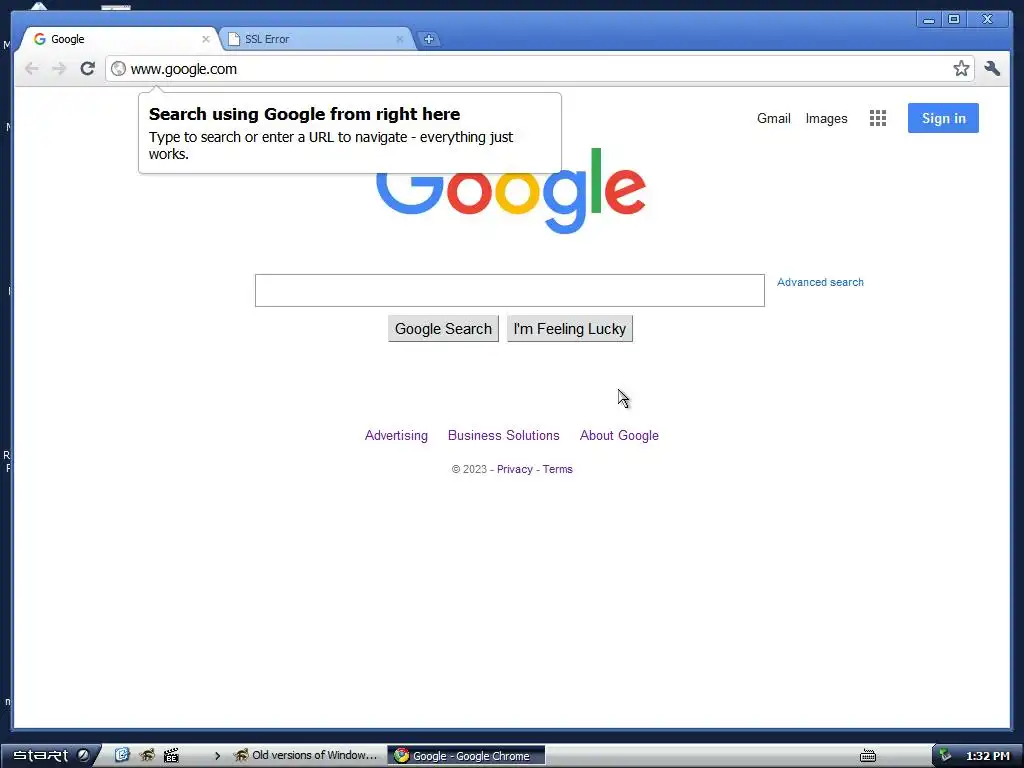Click the clapperboard quick launch icon

171,756
